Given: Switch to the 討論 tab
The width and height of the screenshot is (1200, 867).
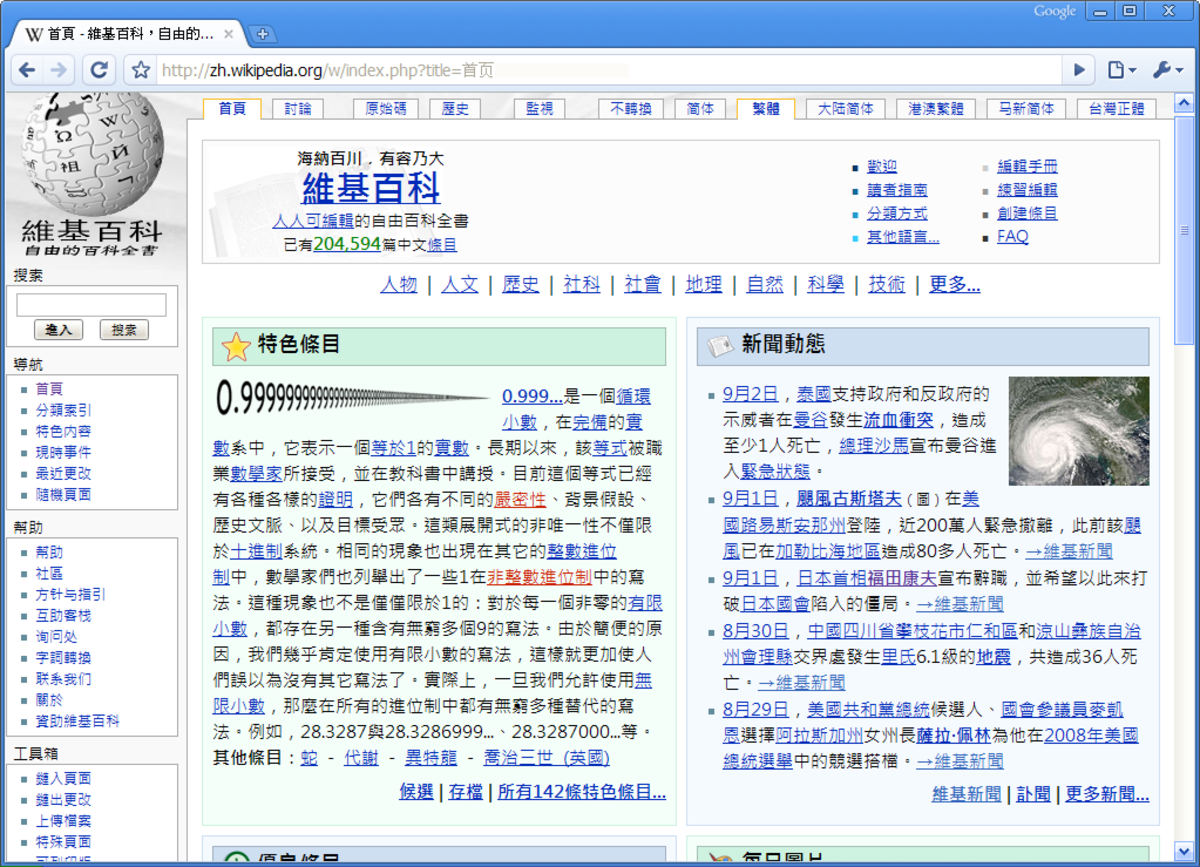Looking at the screenshot, I should point(297,109).
